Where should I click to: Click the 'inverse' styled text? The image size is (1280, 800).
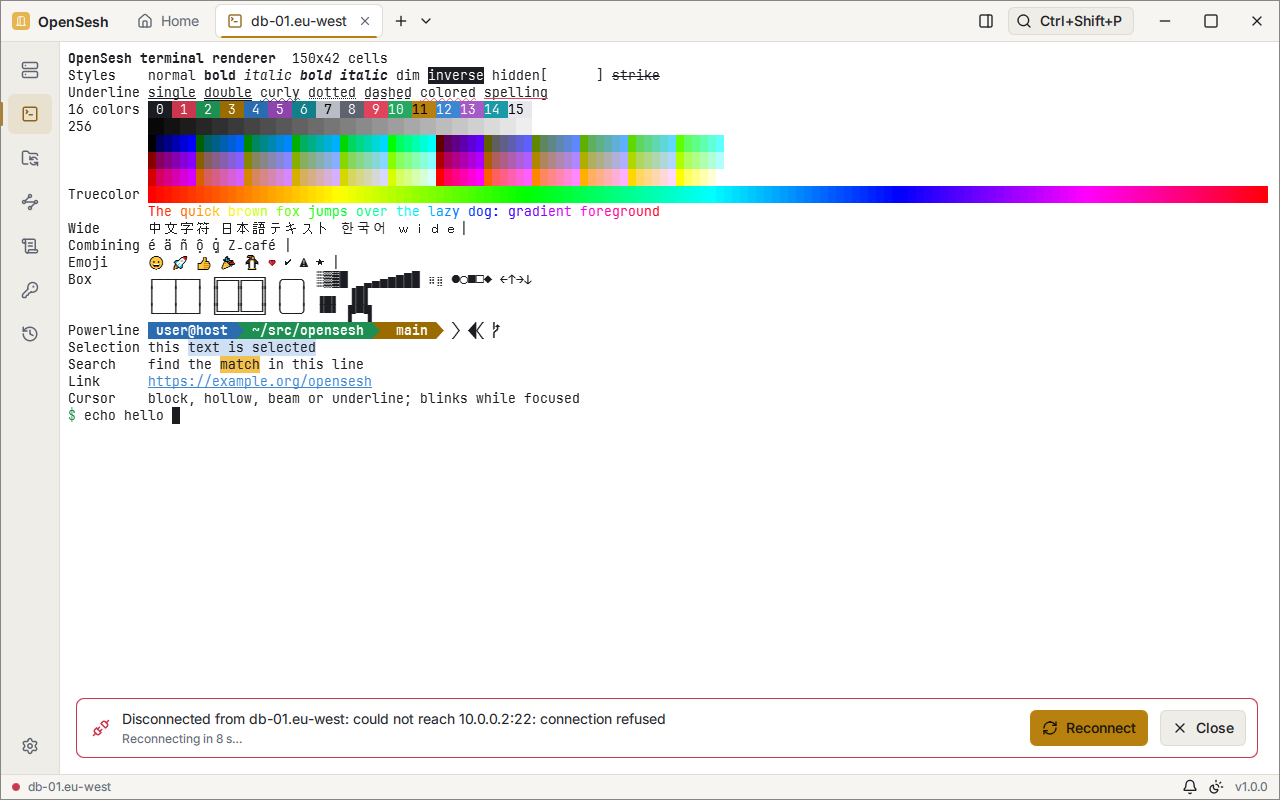(456, 76)
